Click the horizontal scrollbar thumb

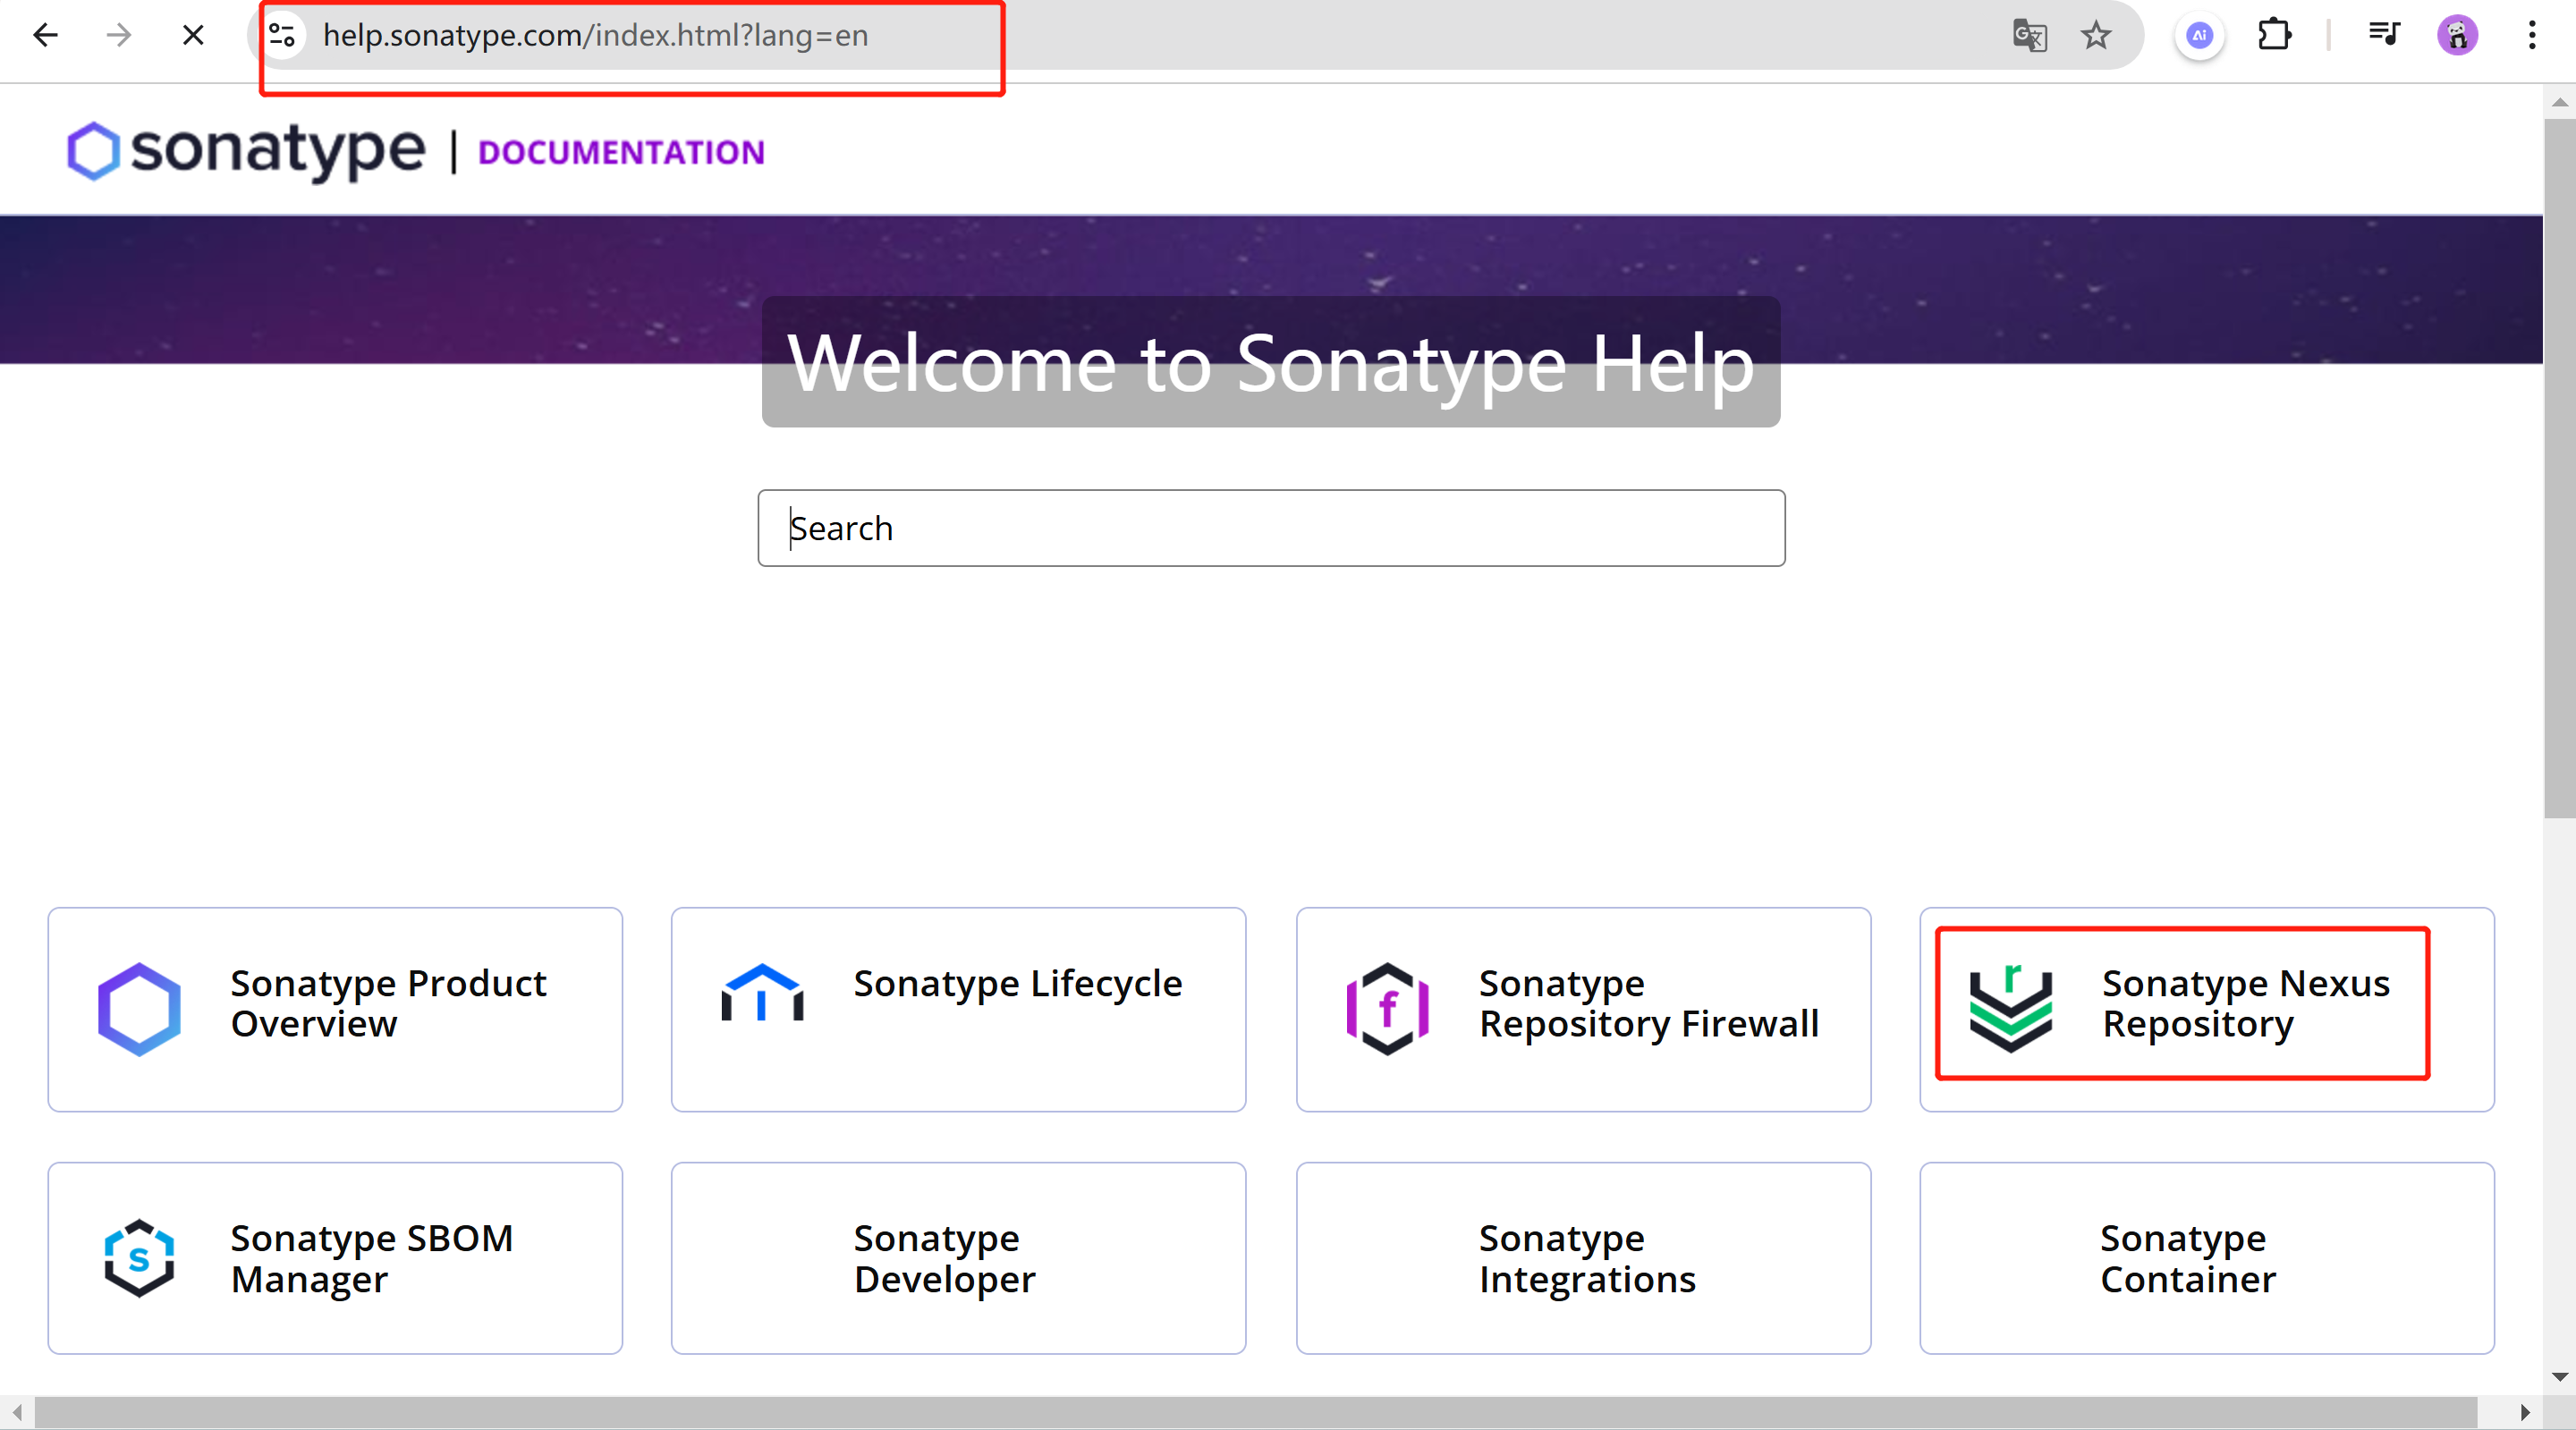1256,1413
